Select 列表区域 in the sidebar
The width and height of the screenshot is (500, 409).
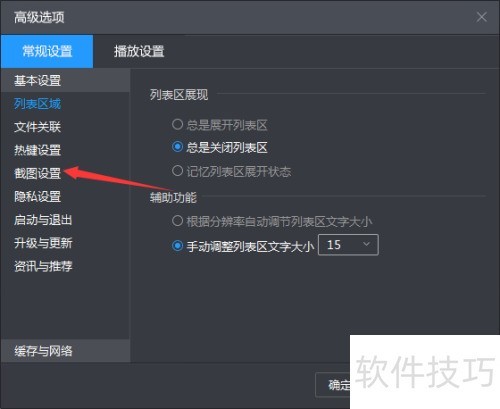click(37, 104)
